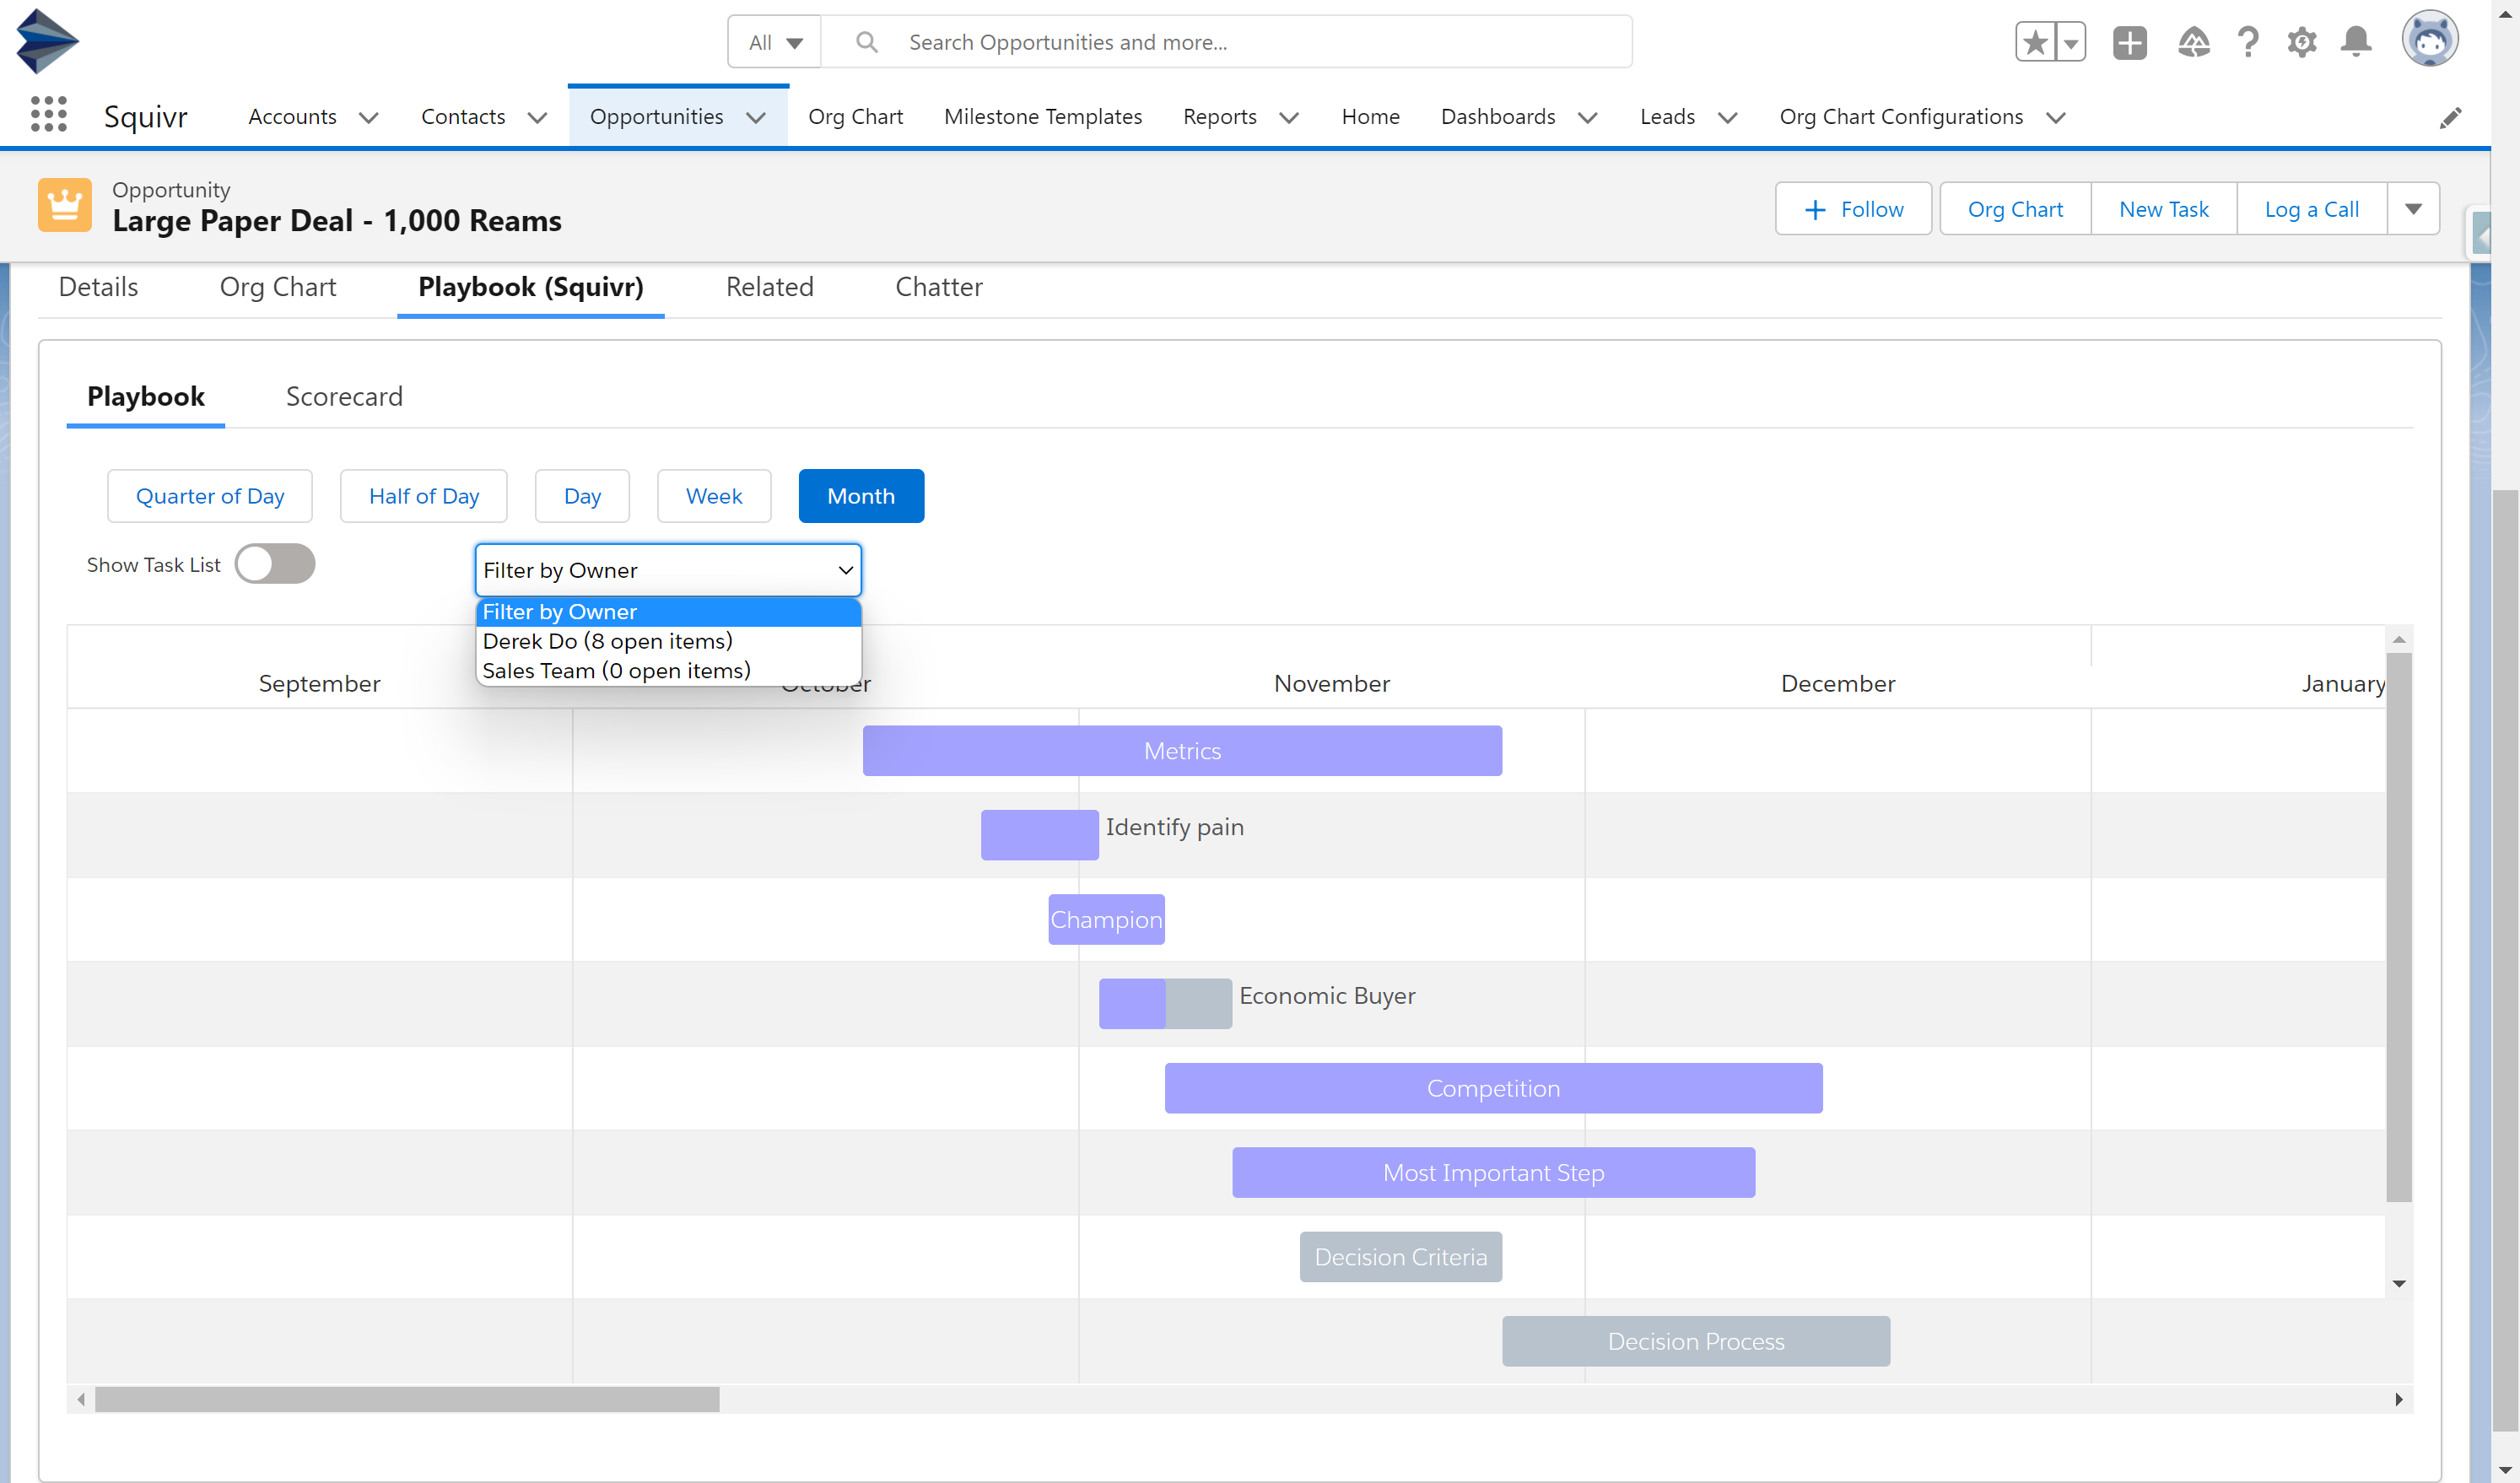Open more actions dropdown beside Log a Call

pyautogui.click(x=2413, y=209)
